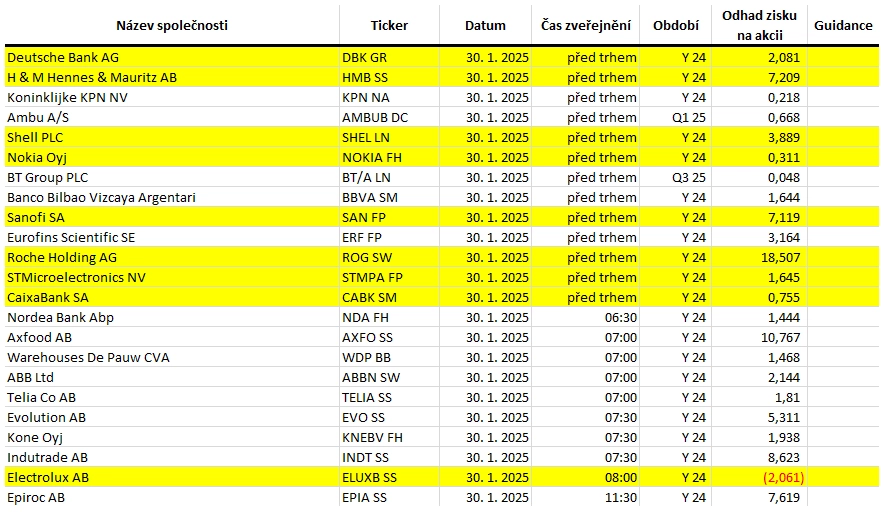Click the Ticker column header

tap(389, 25)
